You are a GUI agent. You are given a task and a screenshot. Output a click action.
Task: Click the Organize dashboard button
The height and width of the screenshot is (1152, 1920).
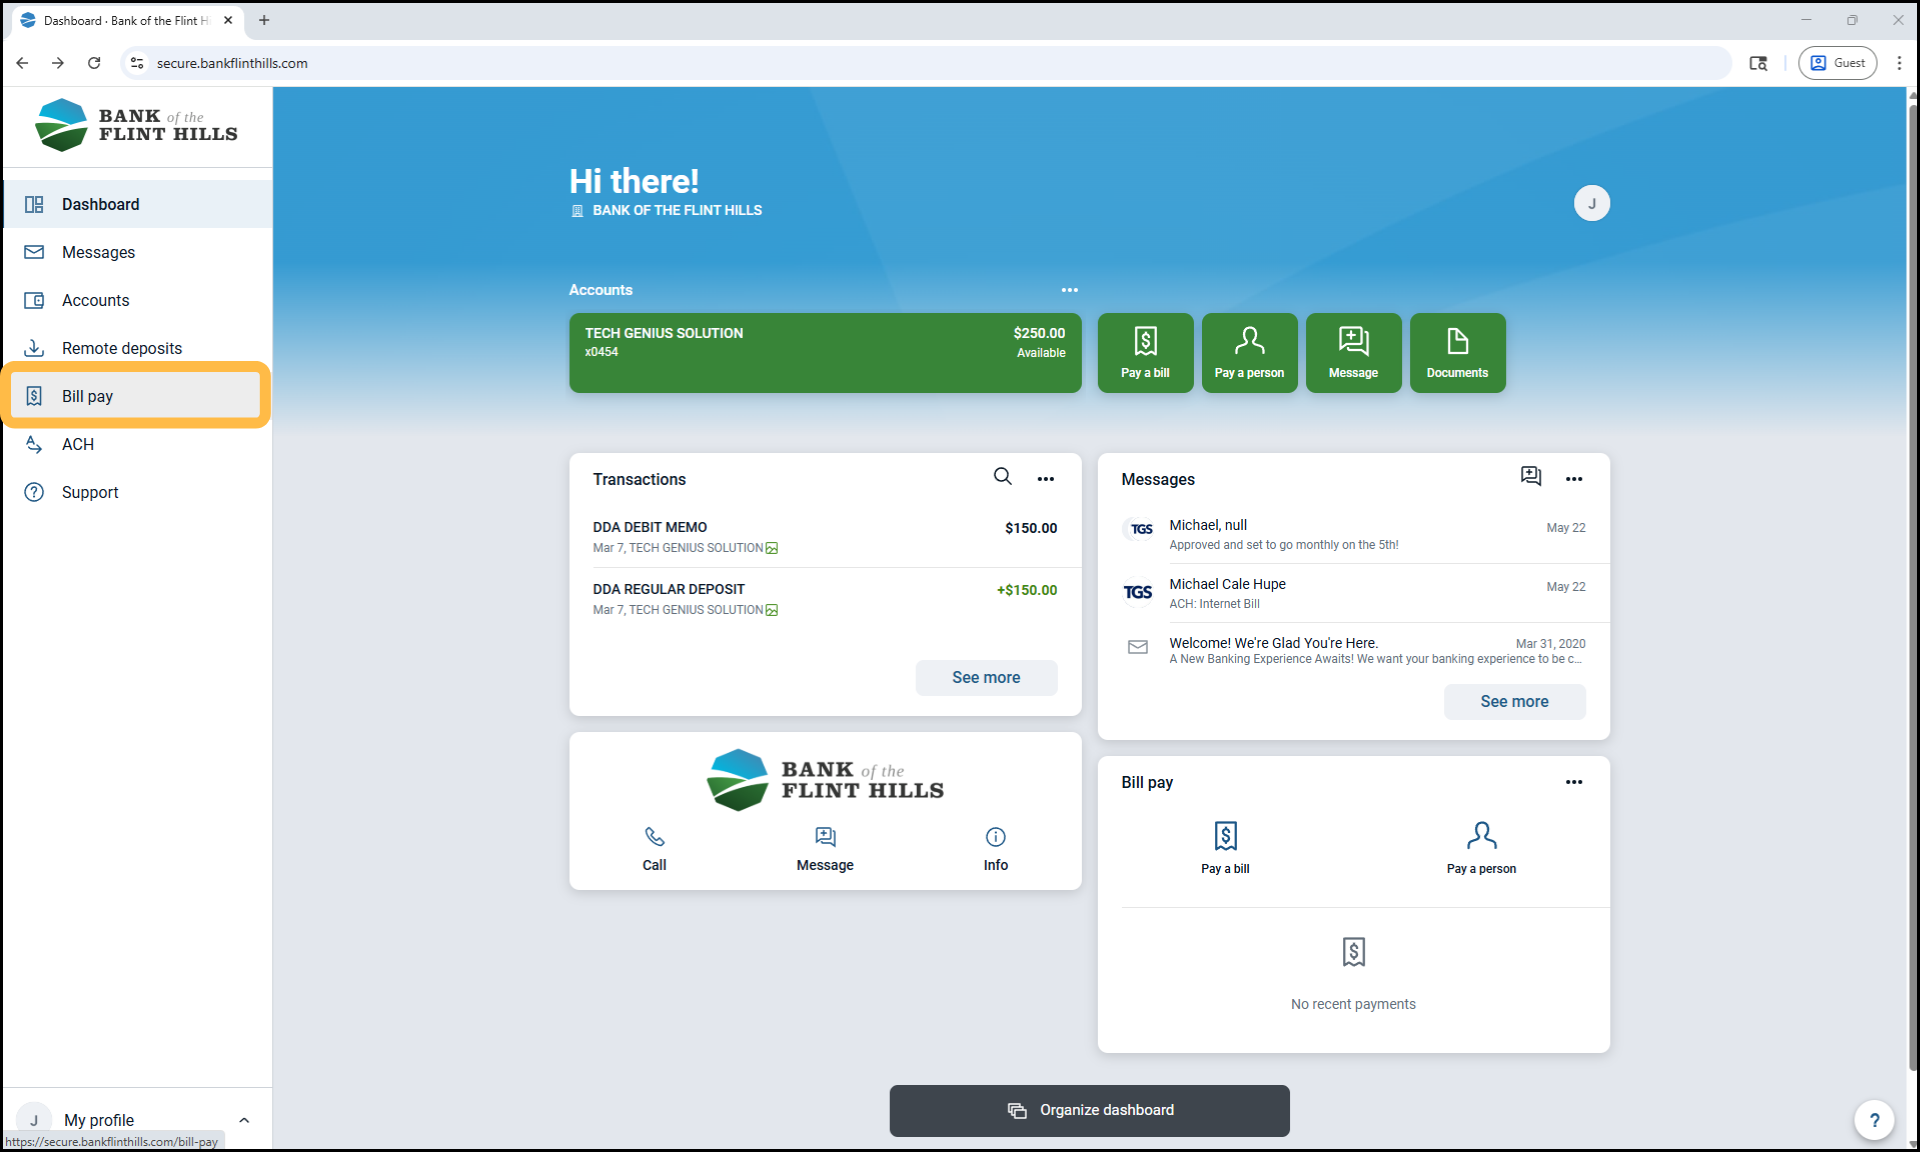(1089, 1110)
